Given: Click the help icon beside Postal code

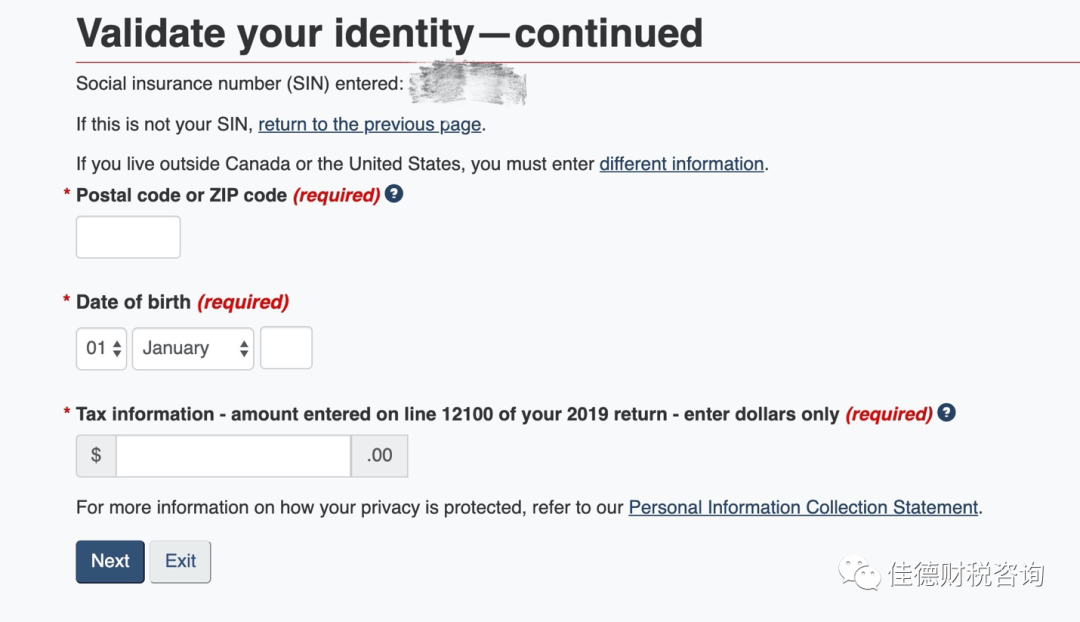Looking at the screenshot, I should tap(394, 194).
